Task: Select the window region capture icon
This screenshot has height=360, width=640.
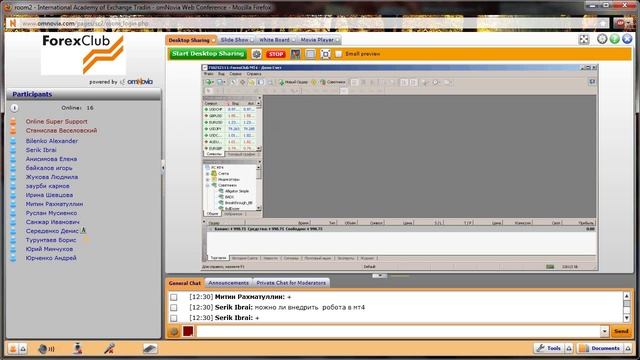Action: point(311,54)
